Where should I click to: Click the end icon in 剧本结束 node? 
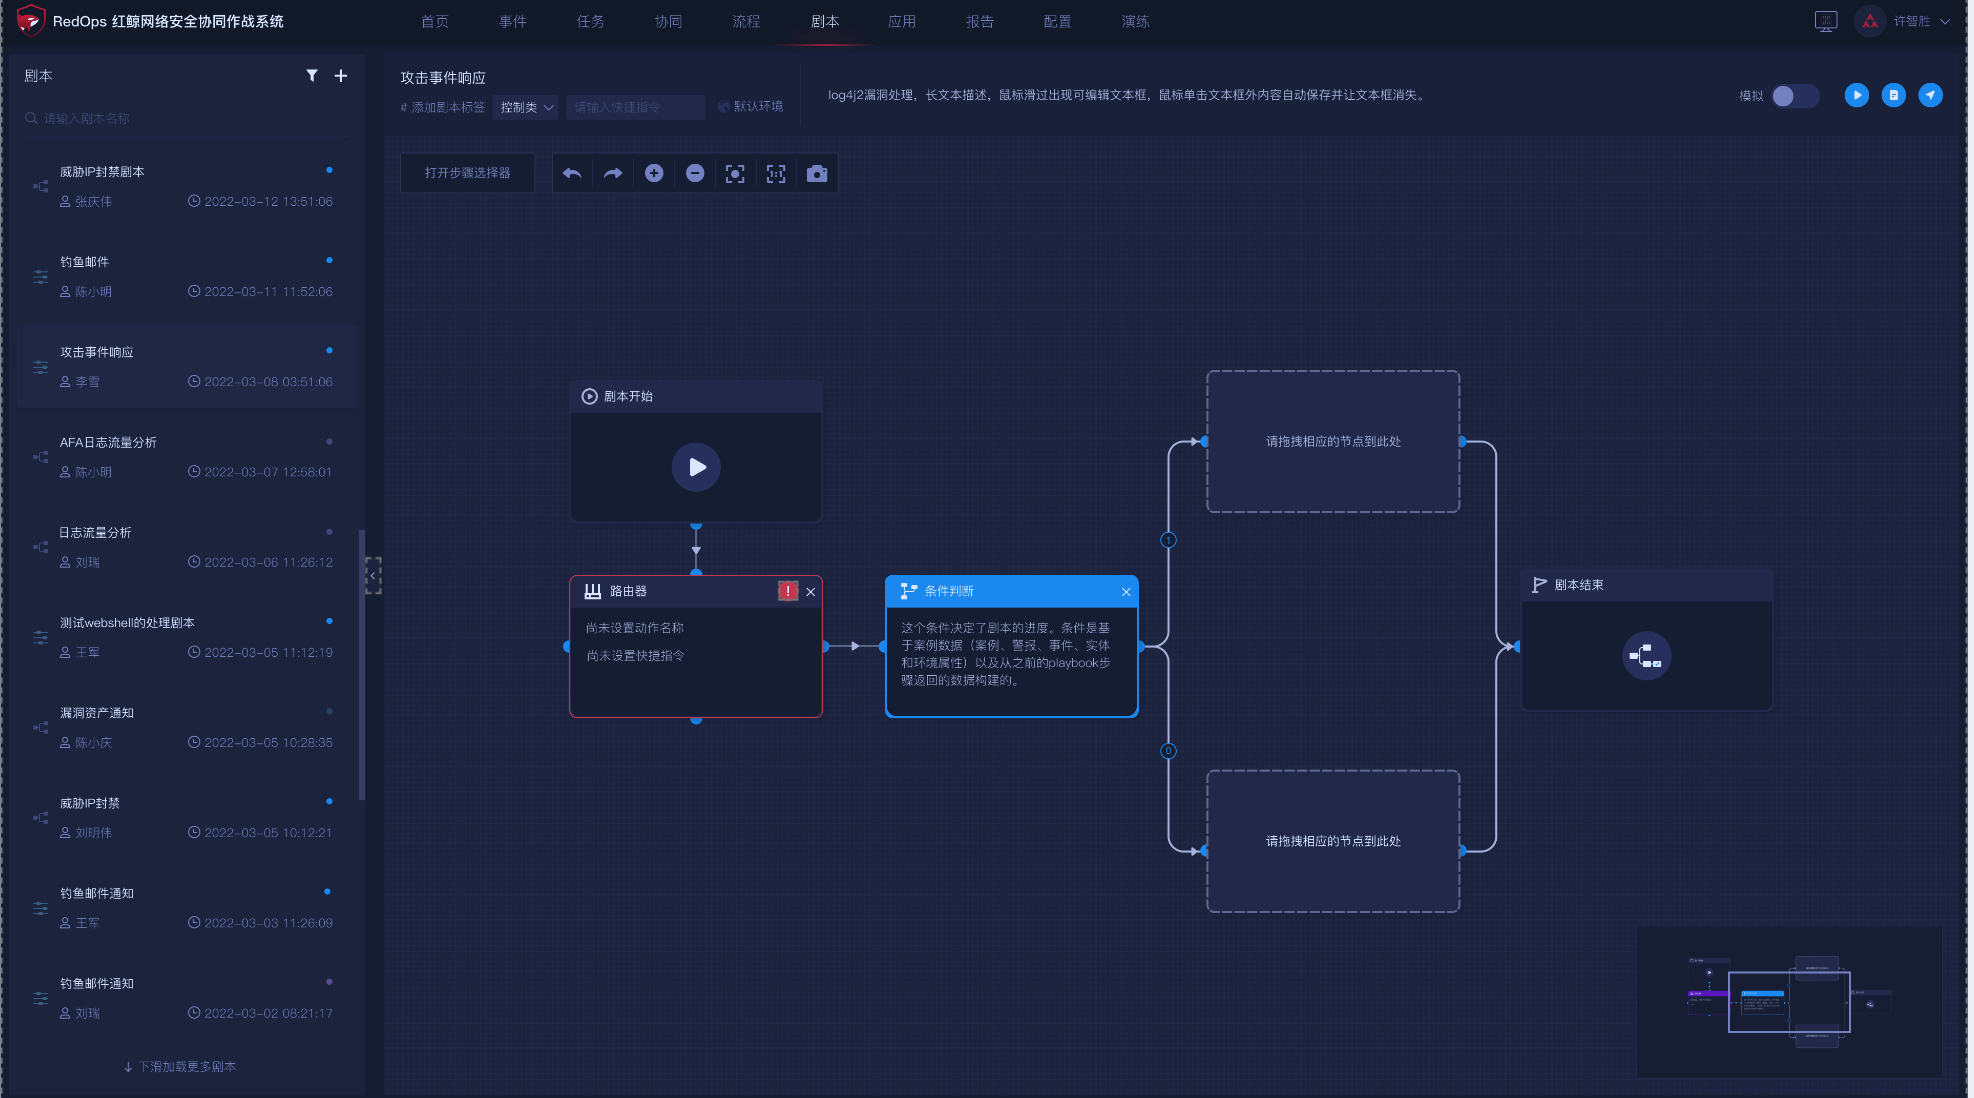[1646, 656]
